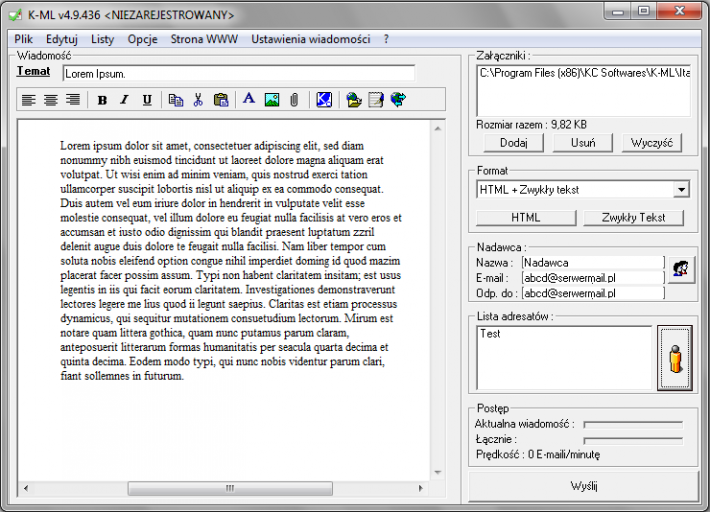Toggle italic formatting
Image resolution: width=710 pixels, height=512 pixels.
pos(125,100)
